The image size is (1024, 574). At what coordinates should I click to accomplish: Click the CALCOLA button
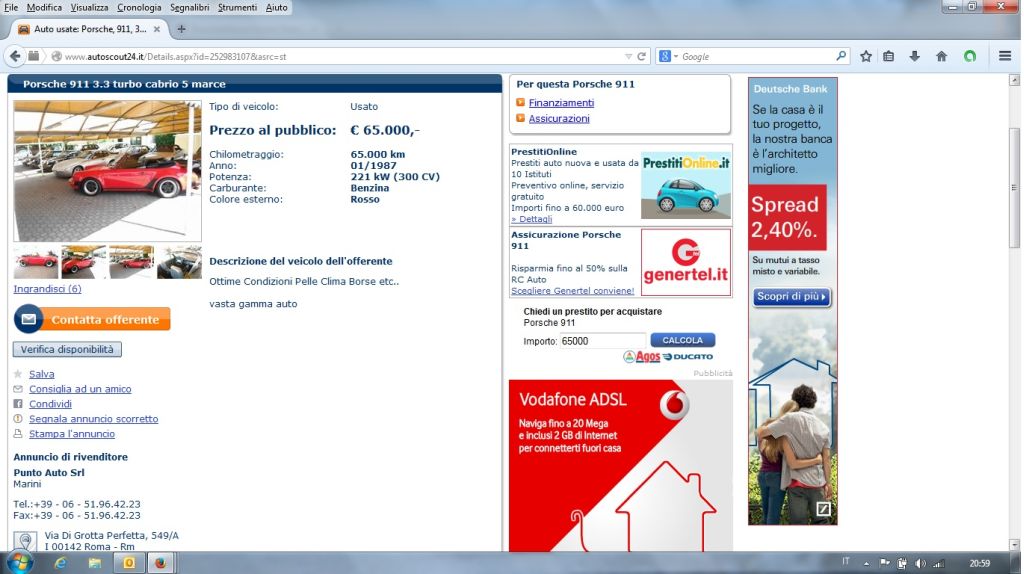coord(682,340)
